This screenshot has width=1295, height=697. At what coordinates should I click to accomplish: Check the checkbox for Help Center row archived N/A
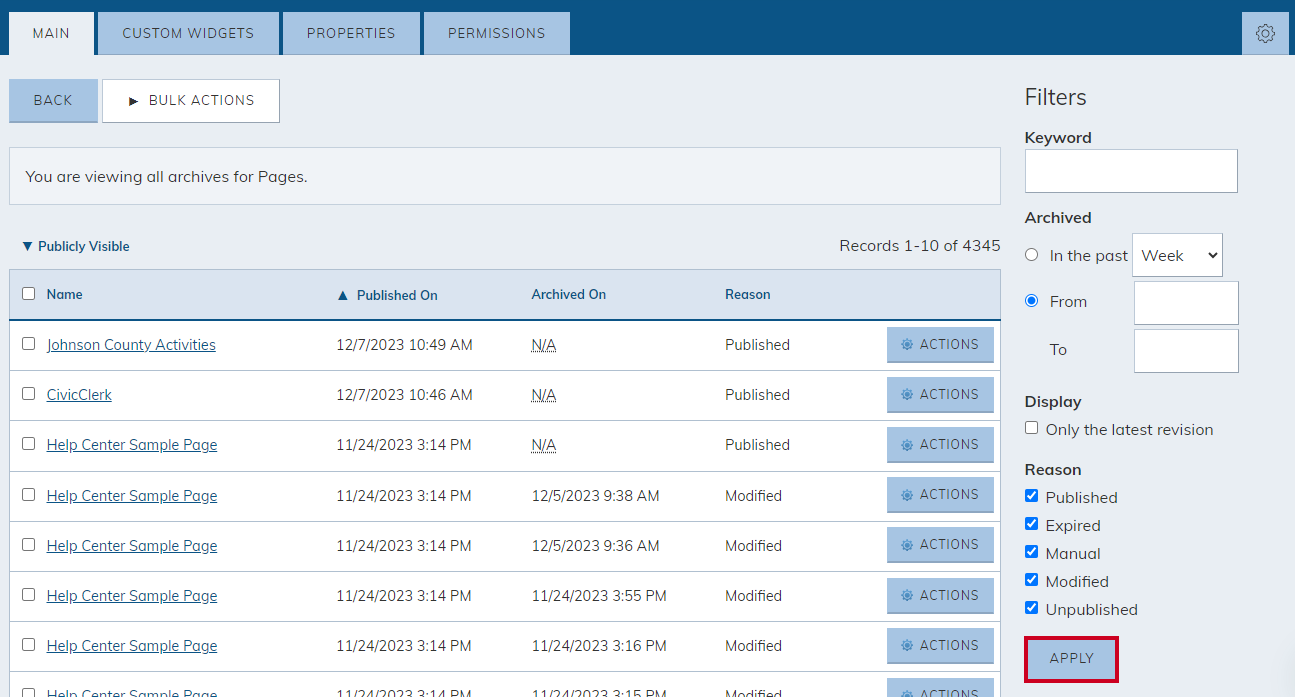pos(29,444)
